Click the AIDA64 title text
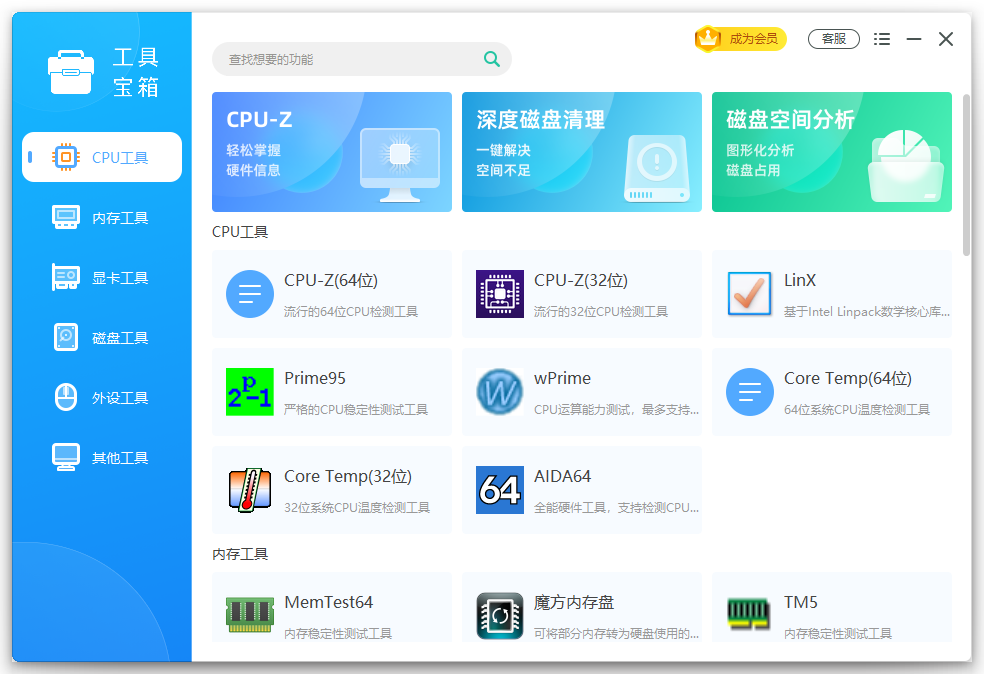Viewport: 984px width, 674px height. tap(562, 476)
